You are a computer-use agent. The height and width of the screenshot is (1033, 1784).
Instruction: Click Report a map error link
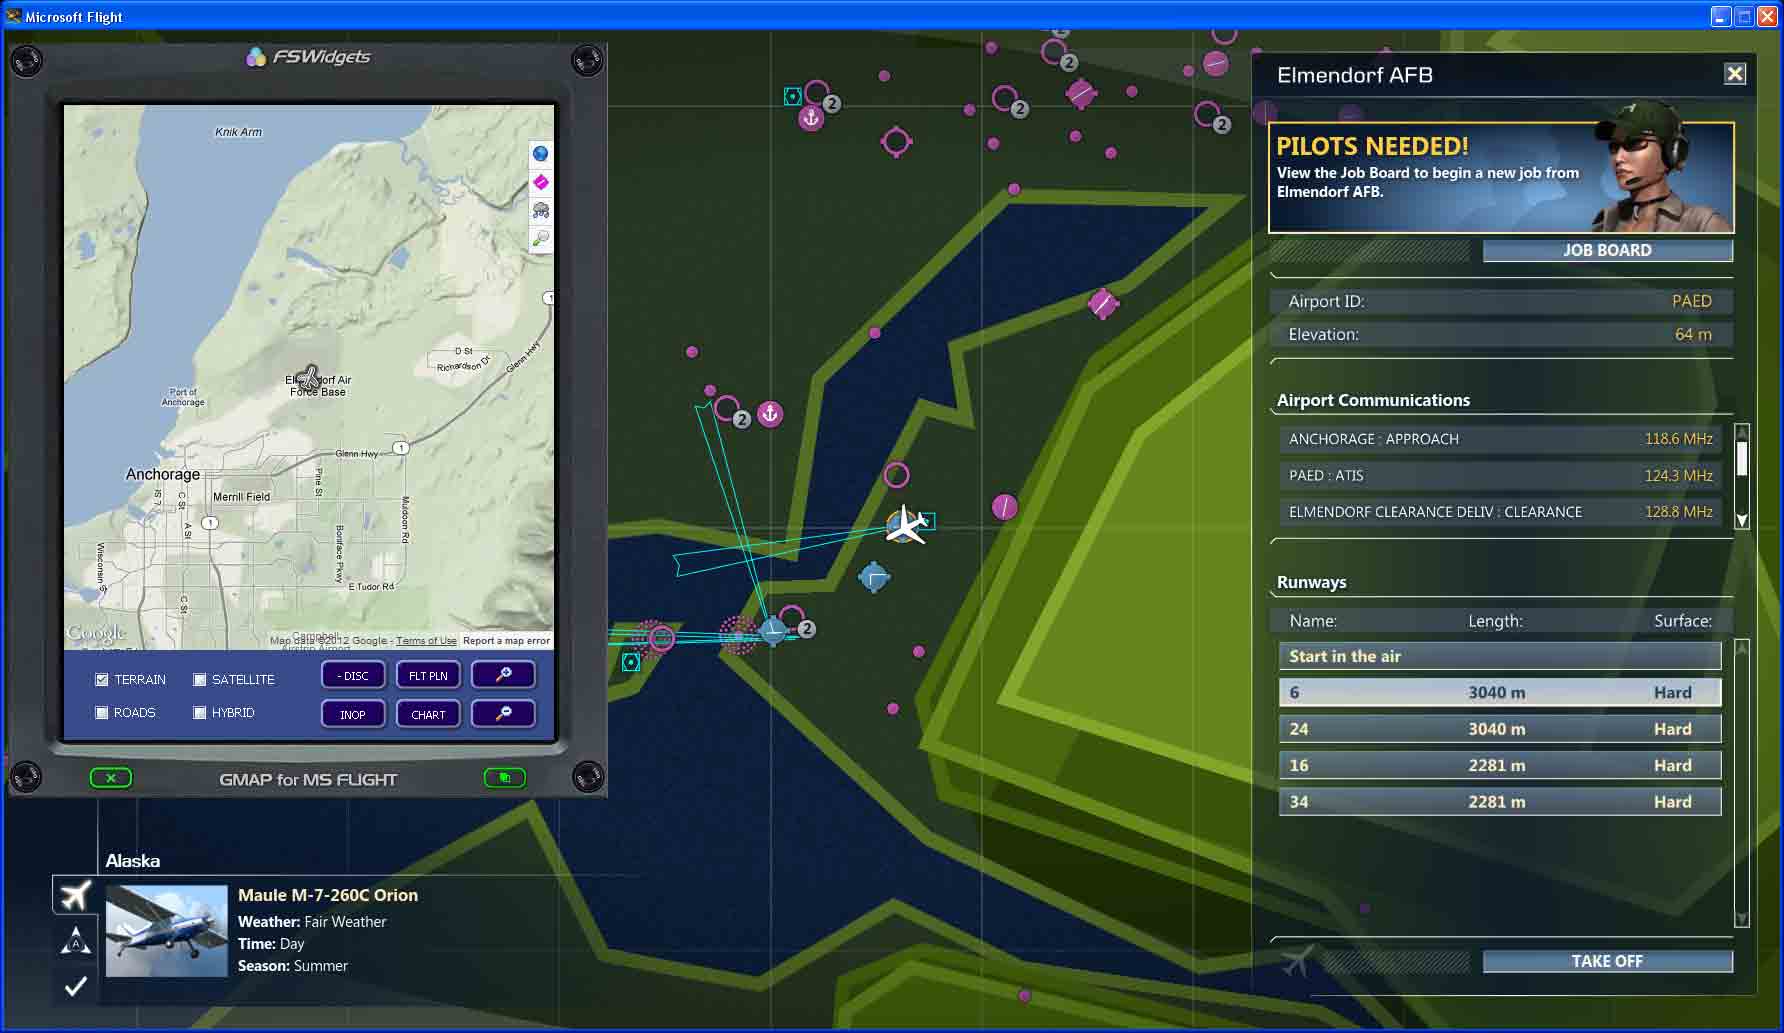click(x=506, y=641)
